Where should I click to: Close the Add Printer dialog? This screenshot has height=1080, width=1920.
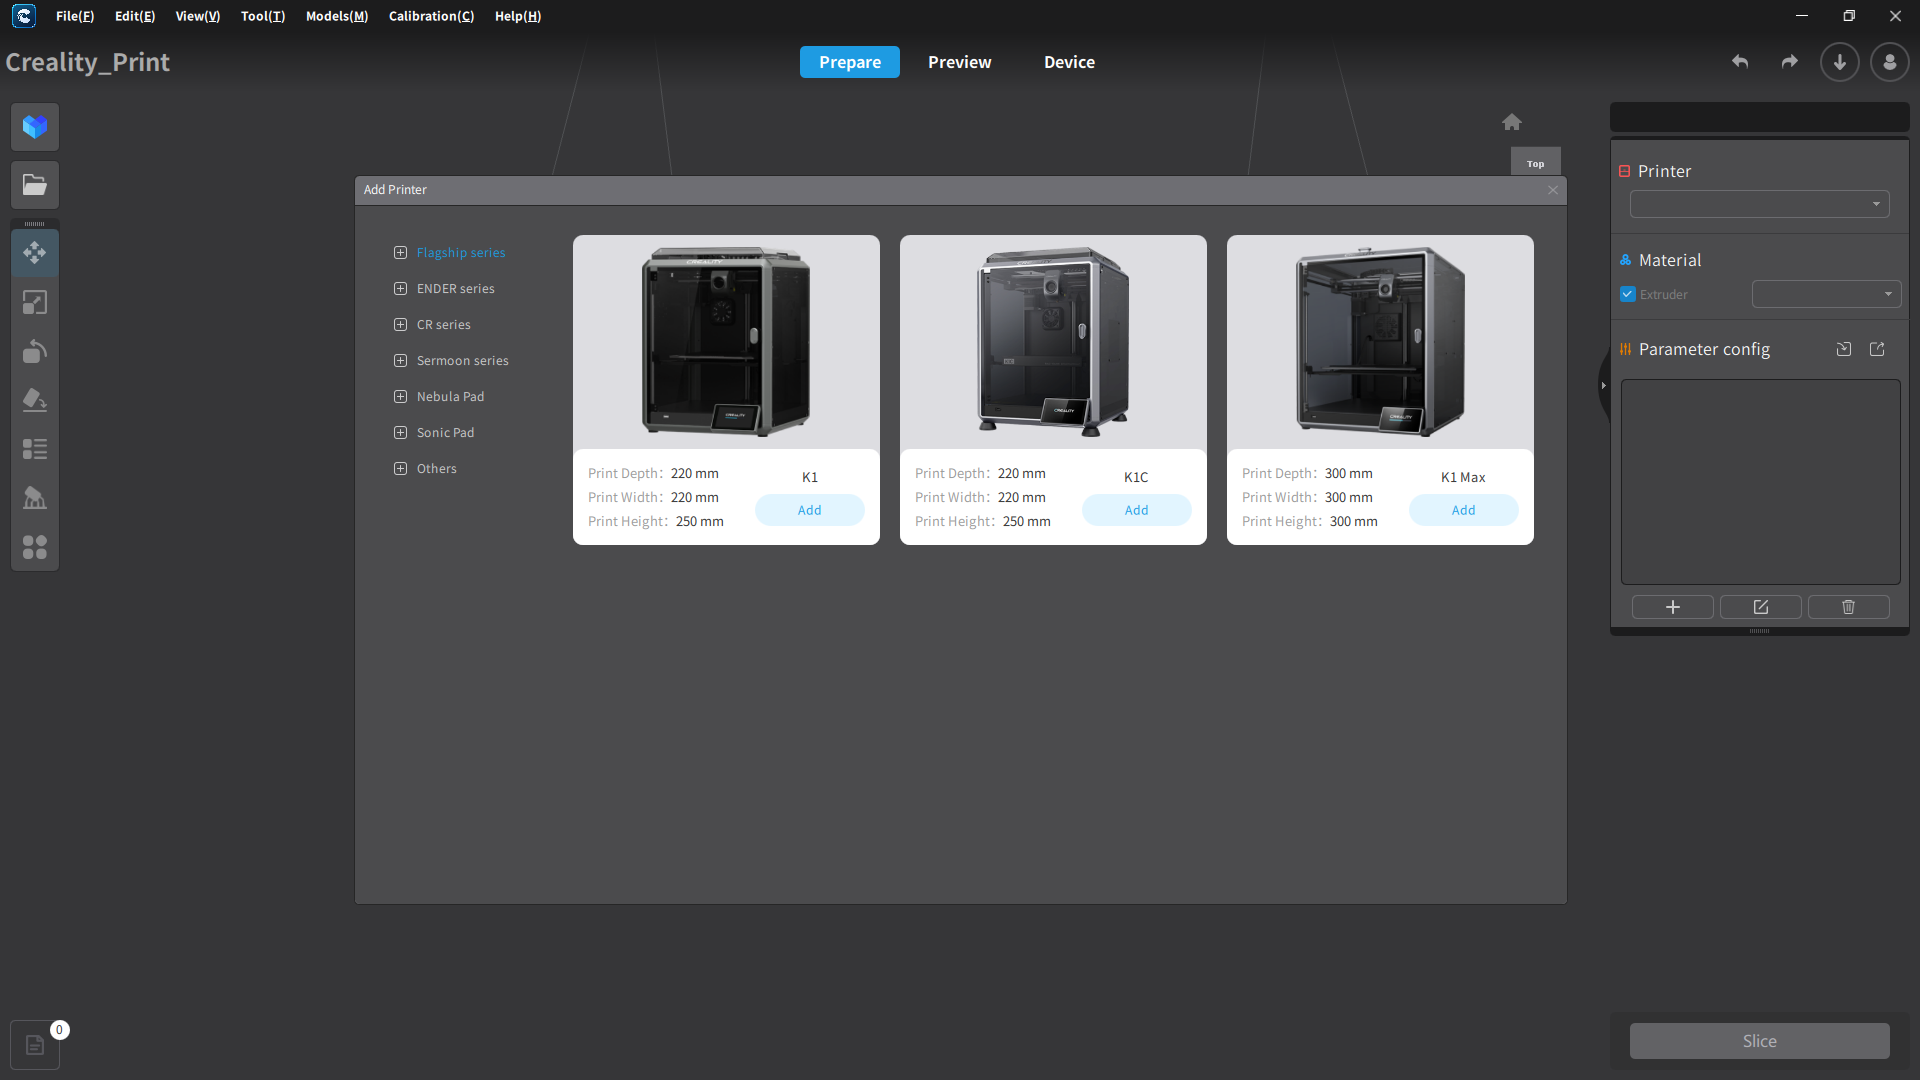tap(1553, 190)
